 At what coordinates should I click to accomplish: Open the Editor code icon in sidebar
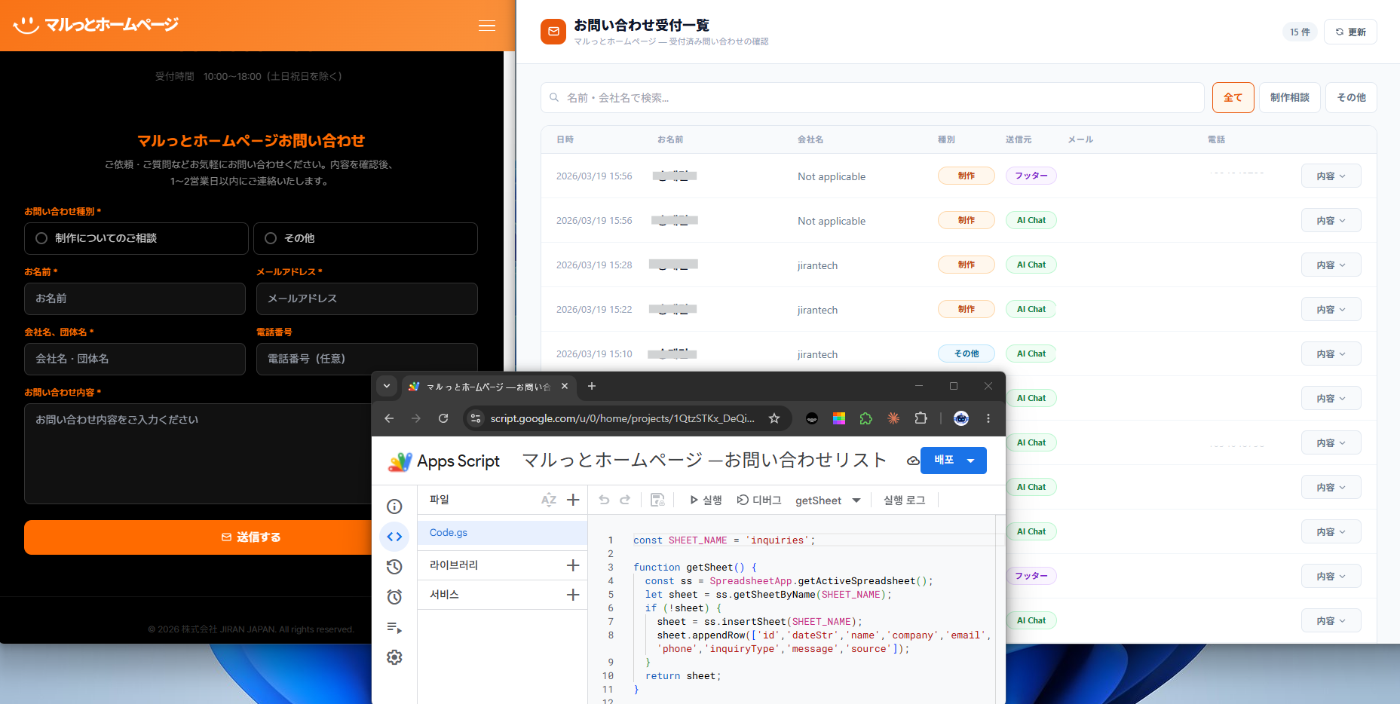coord(394,537)
